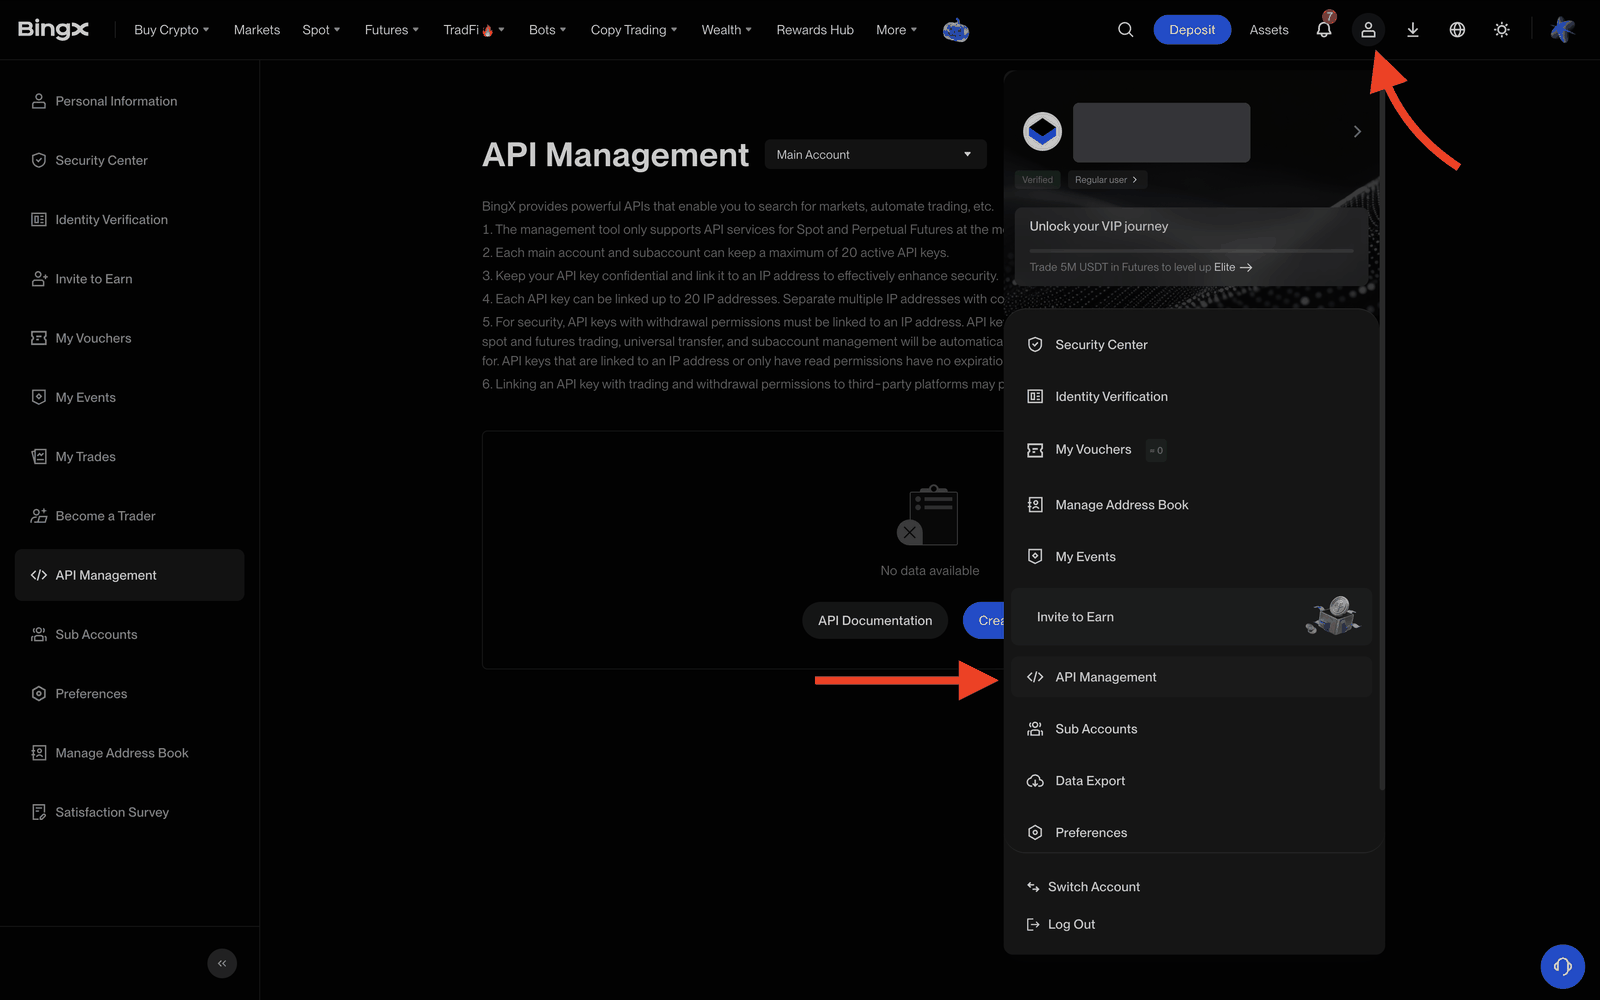Click the download app icon

click(1413, 30)
